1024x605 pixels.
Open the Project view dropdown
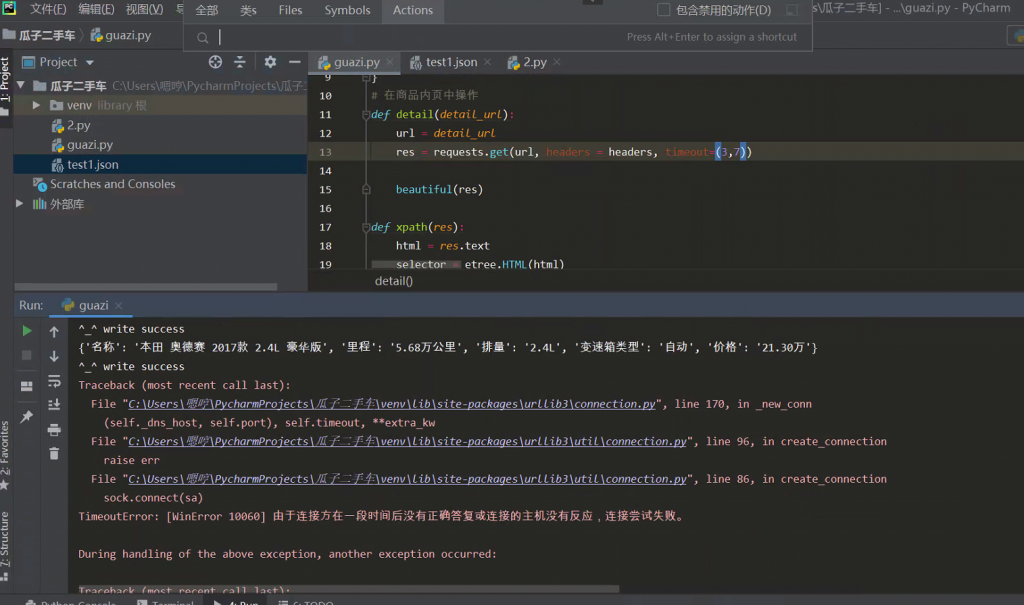(x=90, y=62)
